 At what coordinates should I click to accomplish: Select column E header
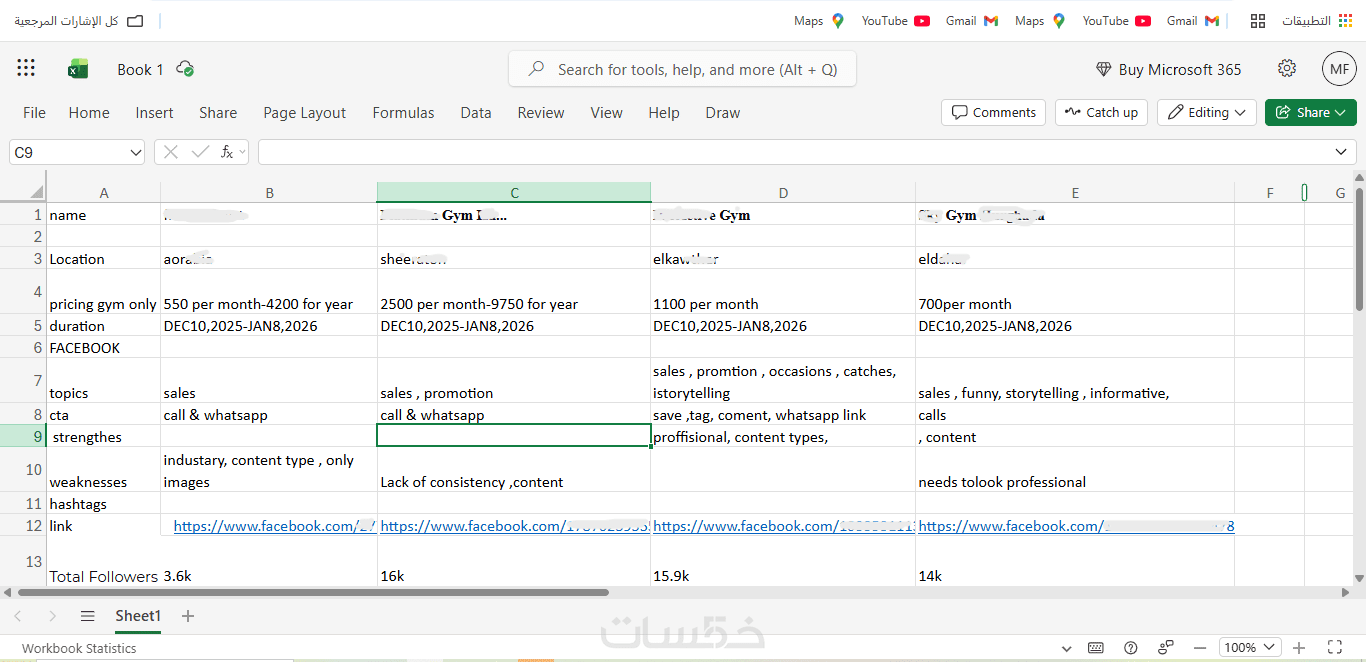coord(1075,192)
